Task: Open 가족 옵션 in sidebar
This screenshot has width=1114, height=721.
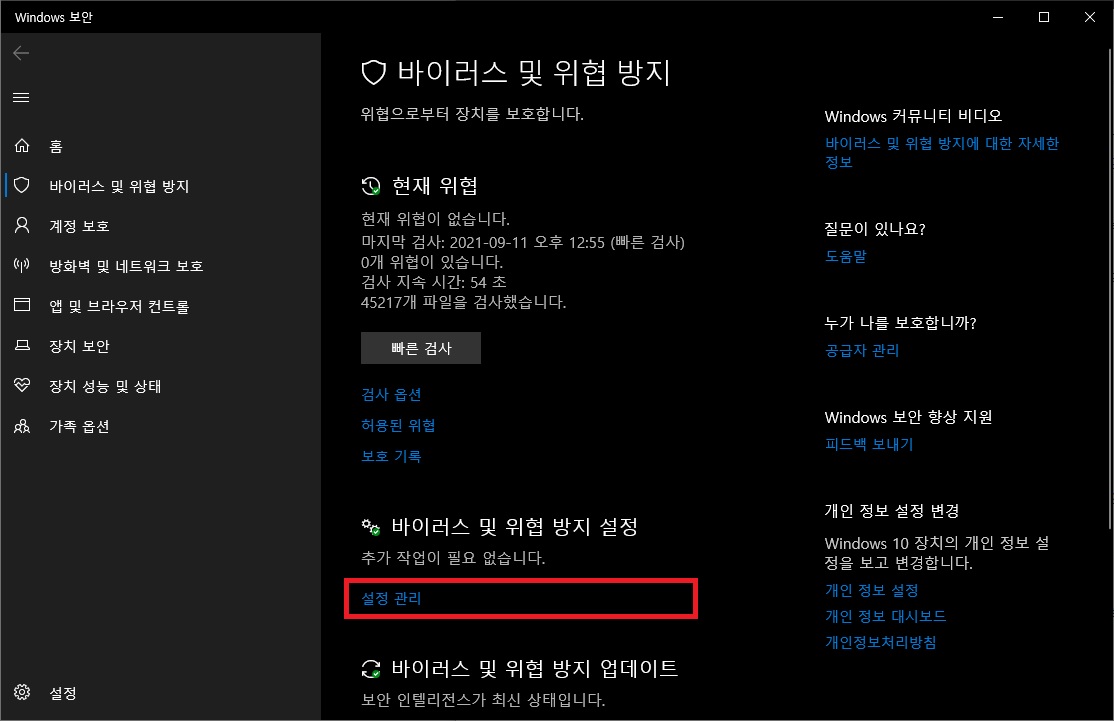Action: [79, 426]
